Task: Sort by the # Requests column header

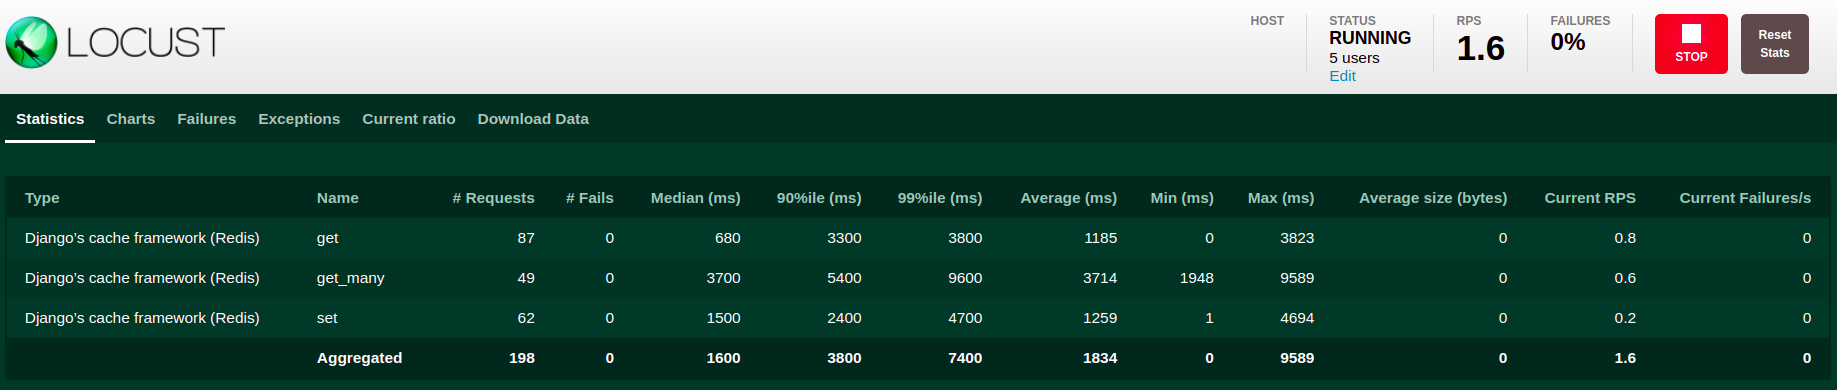Action: [x=493, y=198]
